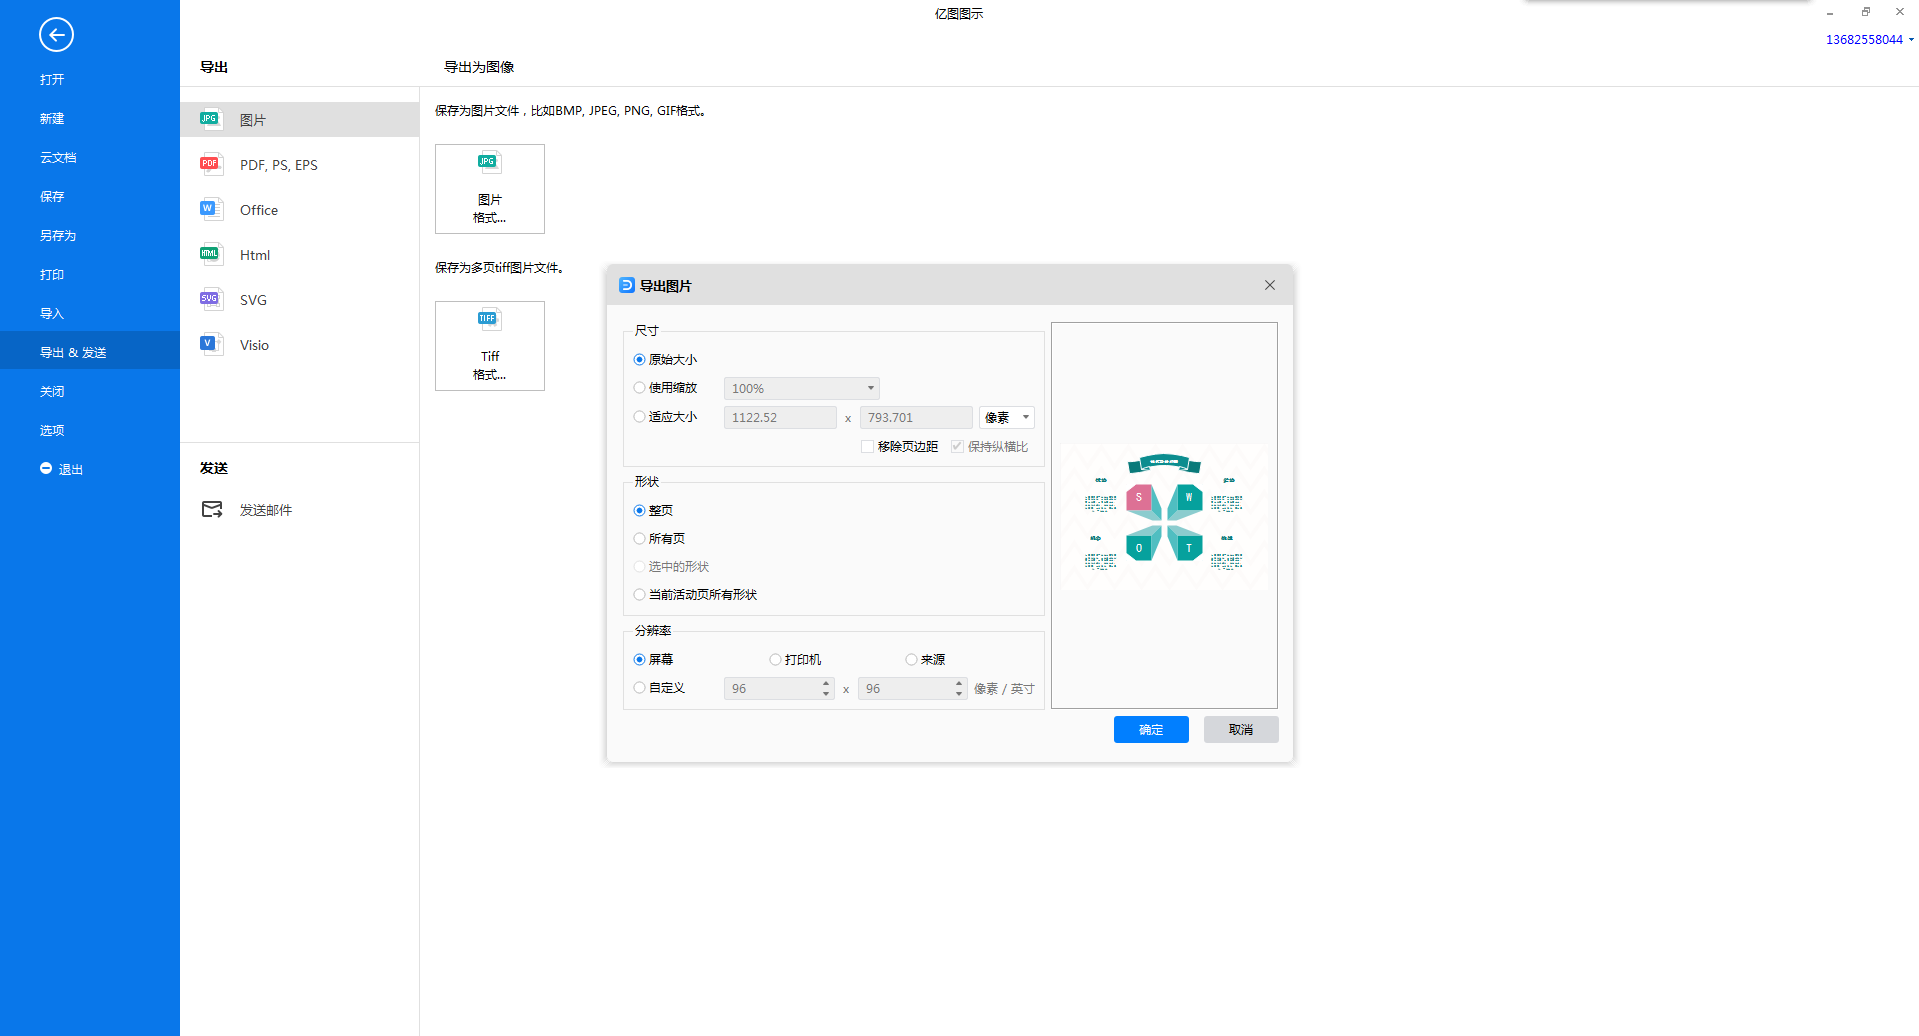Click the 取消 button in dialog
This screenshot has width=1919, height=1036.
click(x=1240, y=730)
